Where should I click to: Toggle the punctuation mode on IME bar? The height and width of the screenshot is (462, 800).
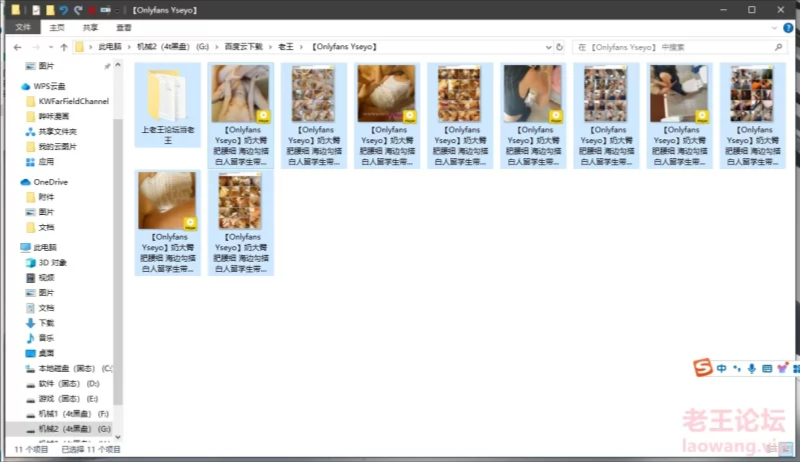pyautogui.click(x=737, y=368)
